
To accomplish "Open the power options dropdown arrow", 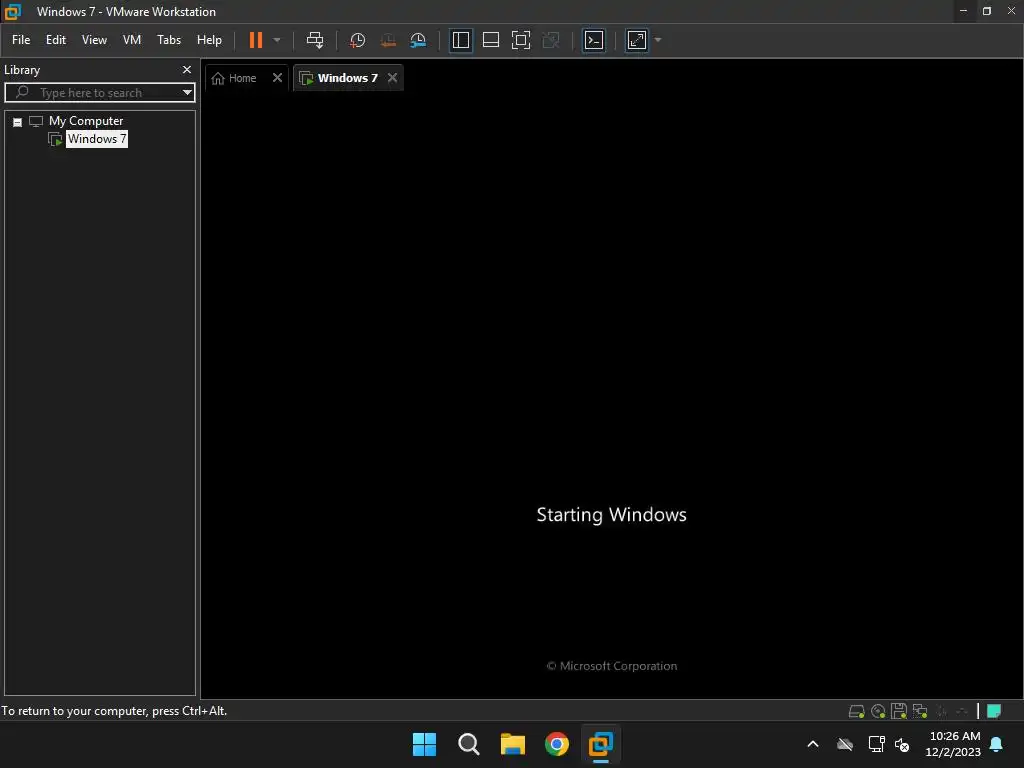I will click(x=277, y=40).
